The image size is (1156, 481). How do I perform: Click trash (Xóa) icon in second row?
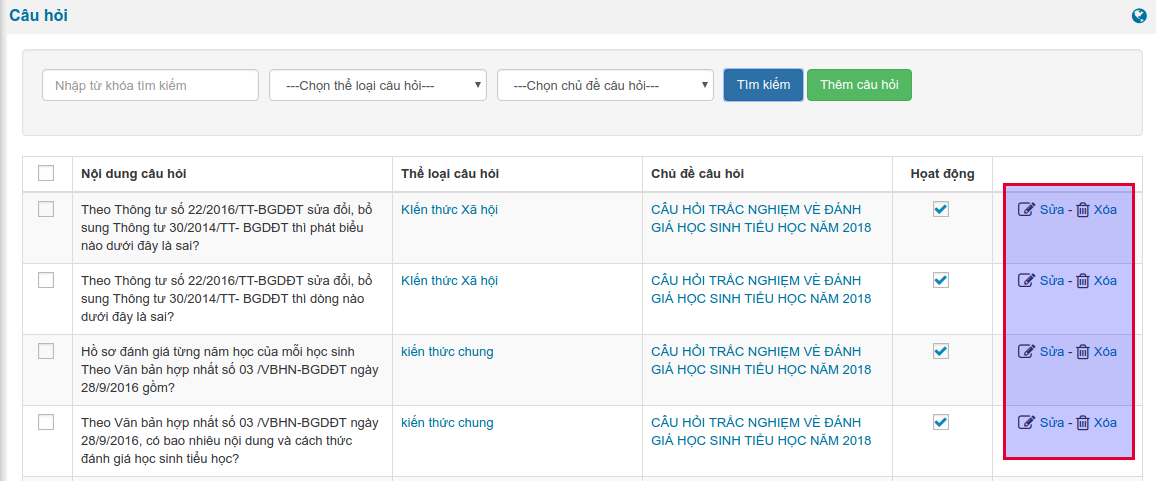[1082, 281]
